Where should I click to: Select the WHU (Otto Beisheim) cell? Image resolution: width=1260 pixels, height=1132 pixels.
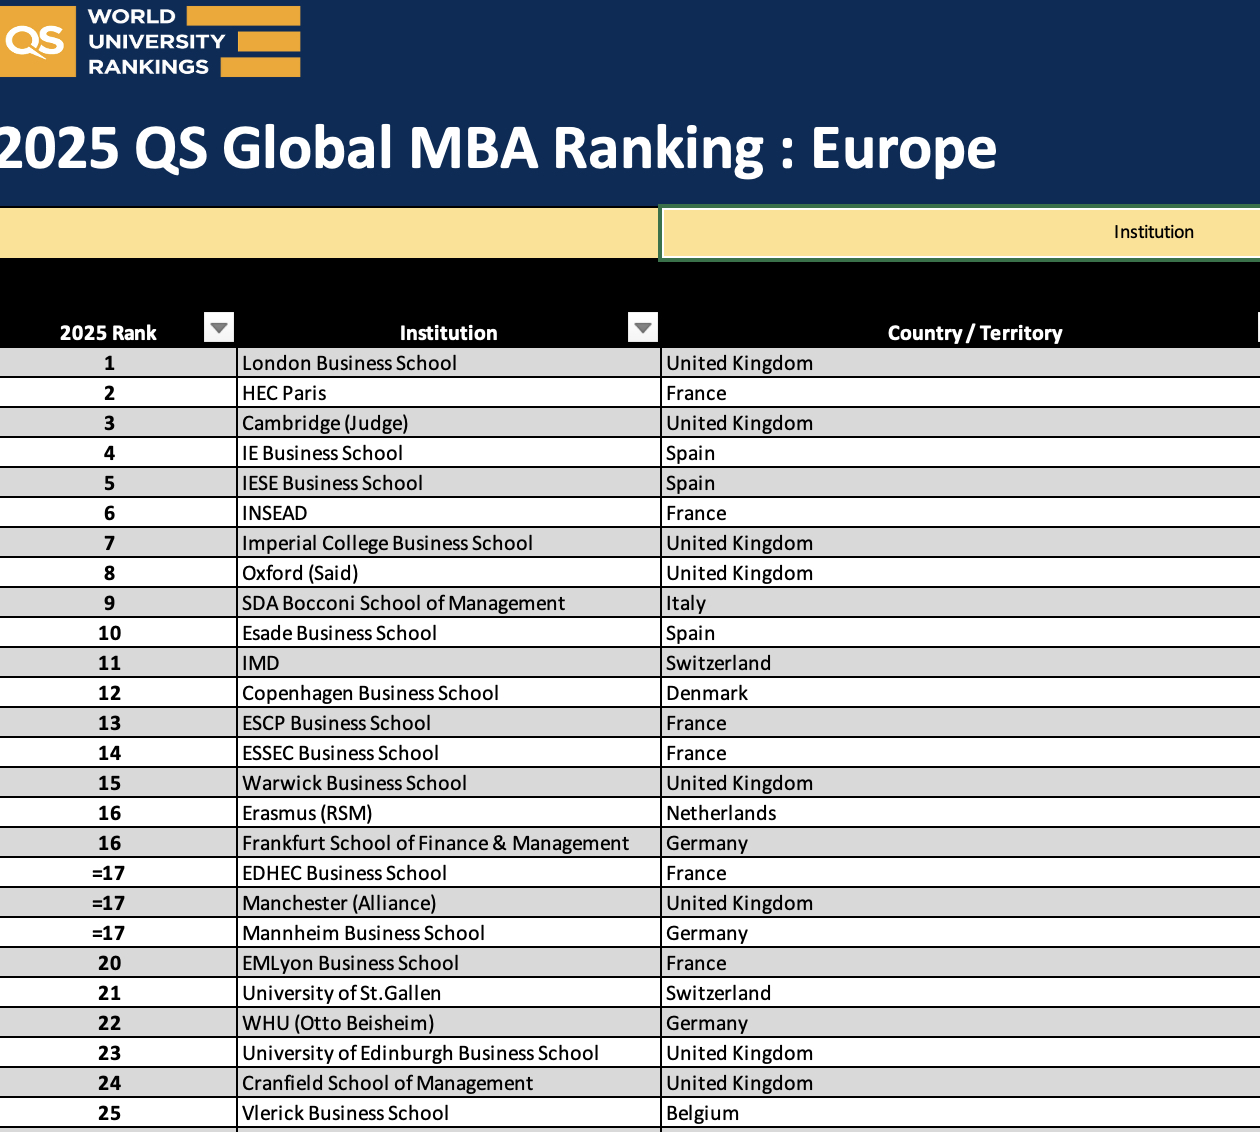pyautogui.click(x=338, y=1023)
